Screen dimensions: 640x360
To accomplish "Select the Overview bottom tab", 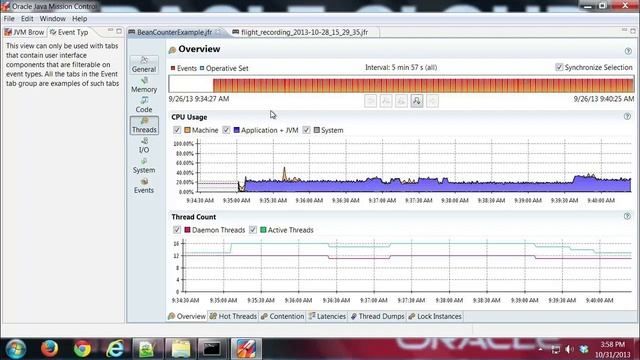I will 187,316.
